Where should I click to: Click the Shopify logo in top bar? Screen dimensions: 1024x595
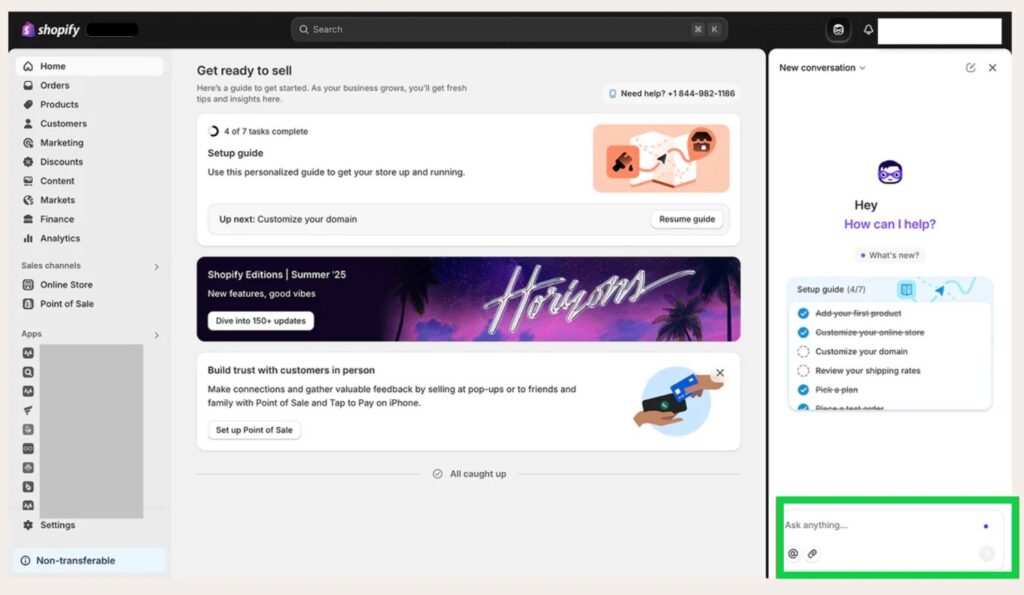coord(50,30)
